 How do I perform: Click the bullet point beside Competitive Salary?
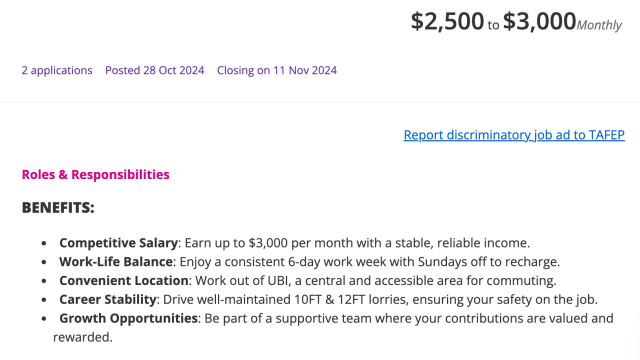click(44, 244)
